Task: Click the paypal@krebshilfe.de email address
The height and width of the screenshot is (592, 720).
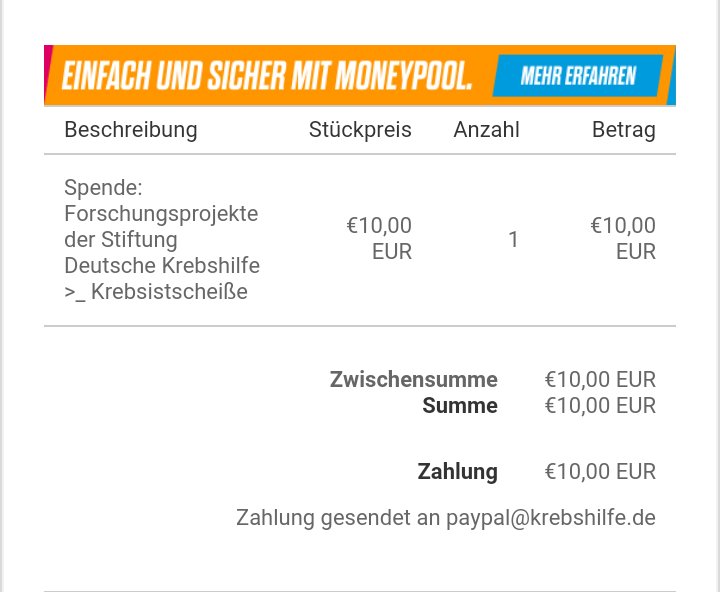Action: pyautogui.click(x=551, y=518)
